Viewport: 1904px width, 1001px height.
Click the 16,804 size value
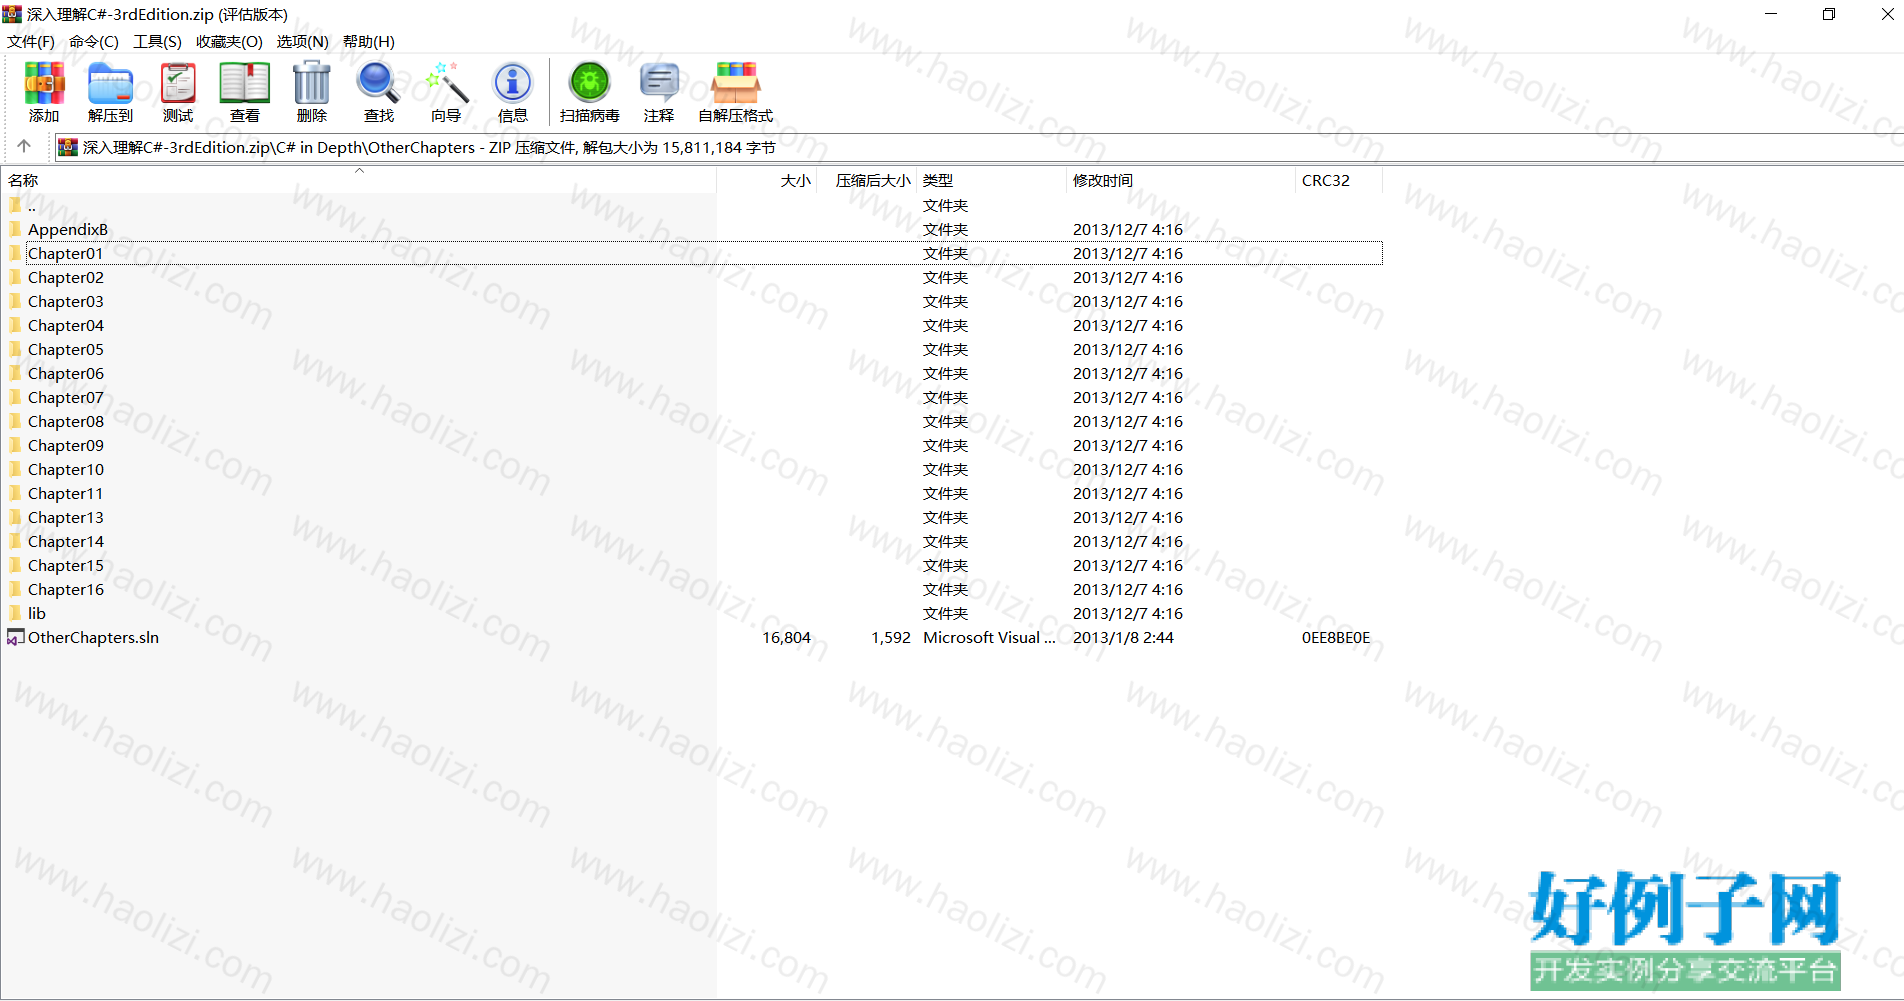[786, 637]
